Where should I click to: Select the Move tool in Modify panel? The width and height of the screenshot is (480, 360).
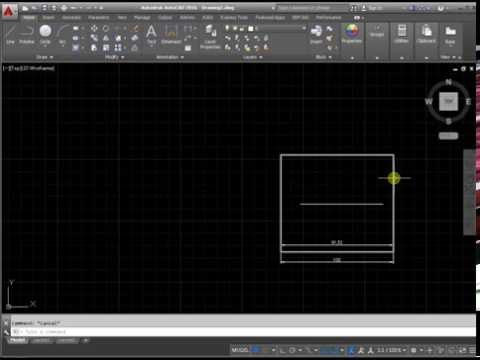click(x=94, y=29)
